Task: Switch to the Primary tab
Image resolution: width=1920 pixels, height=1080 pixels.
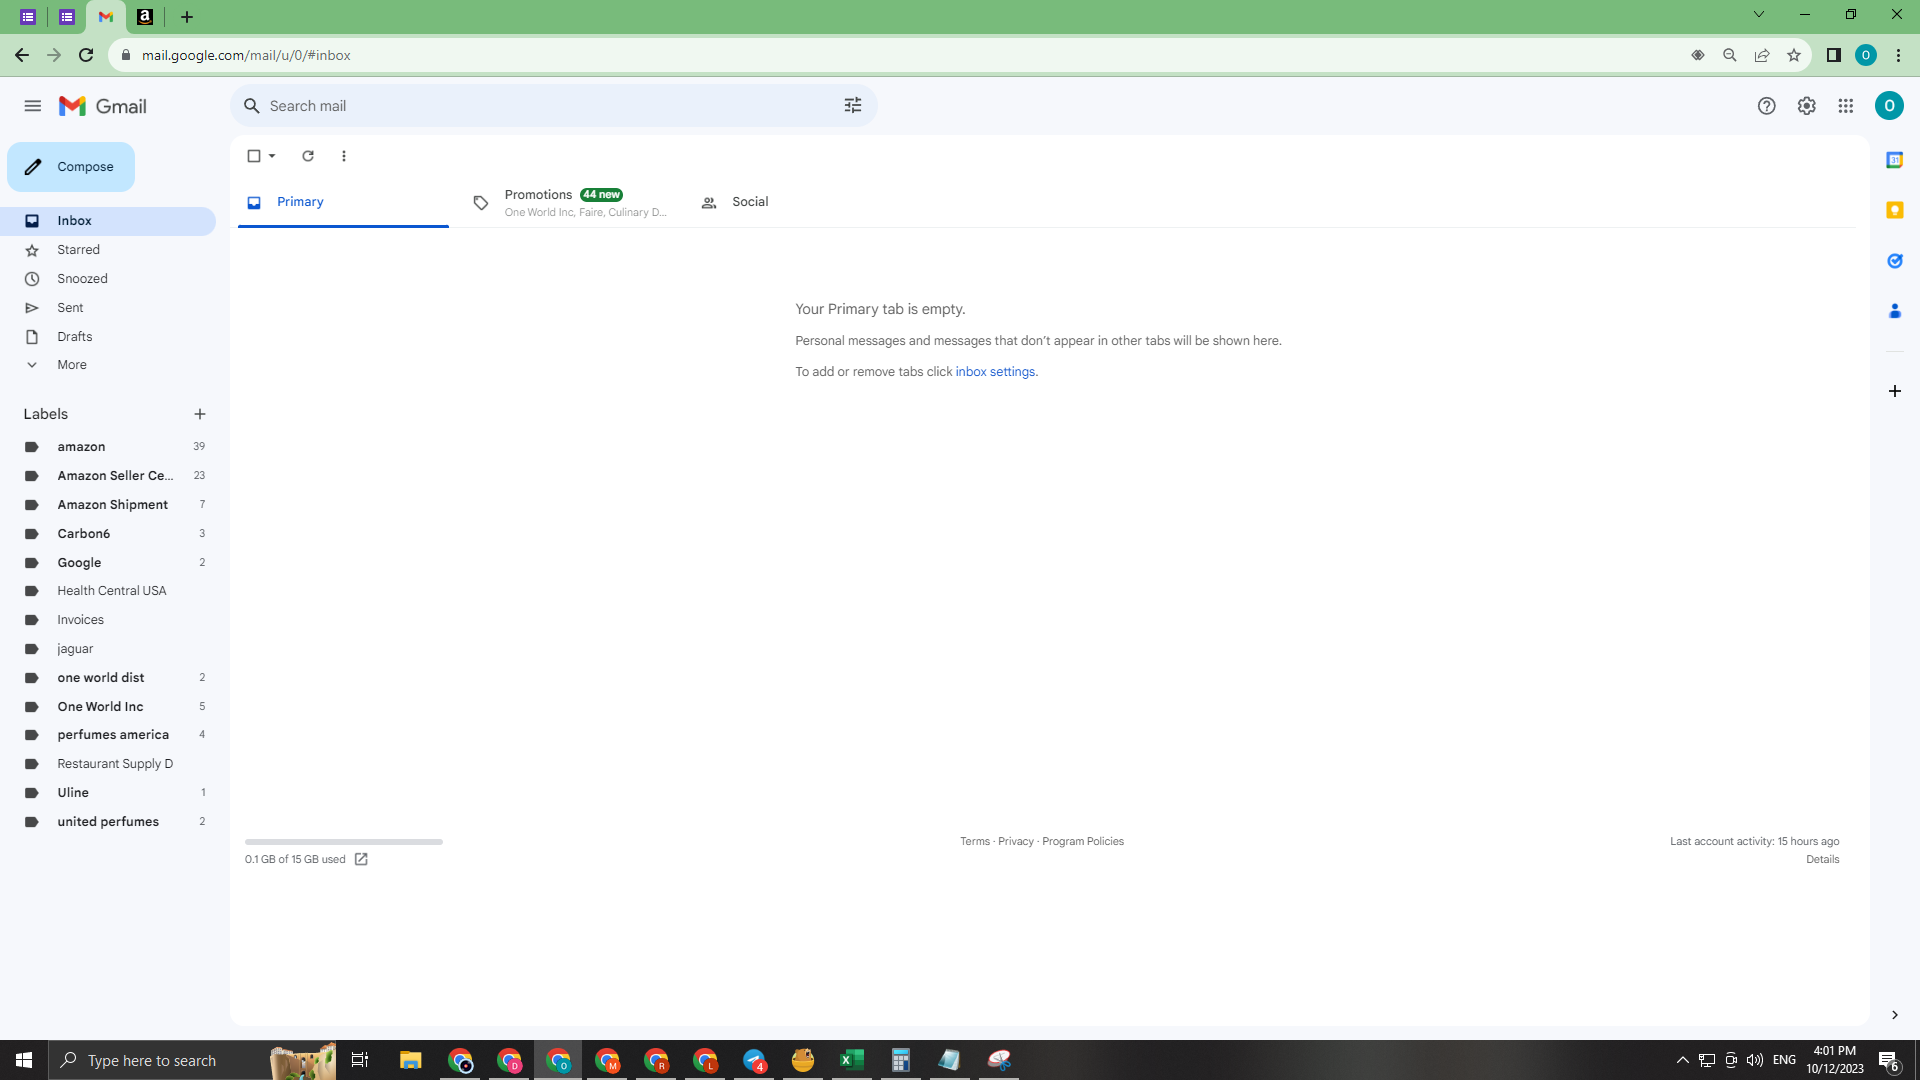Action: [x=343, y=202]
